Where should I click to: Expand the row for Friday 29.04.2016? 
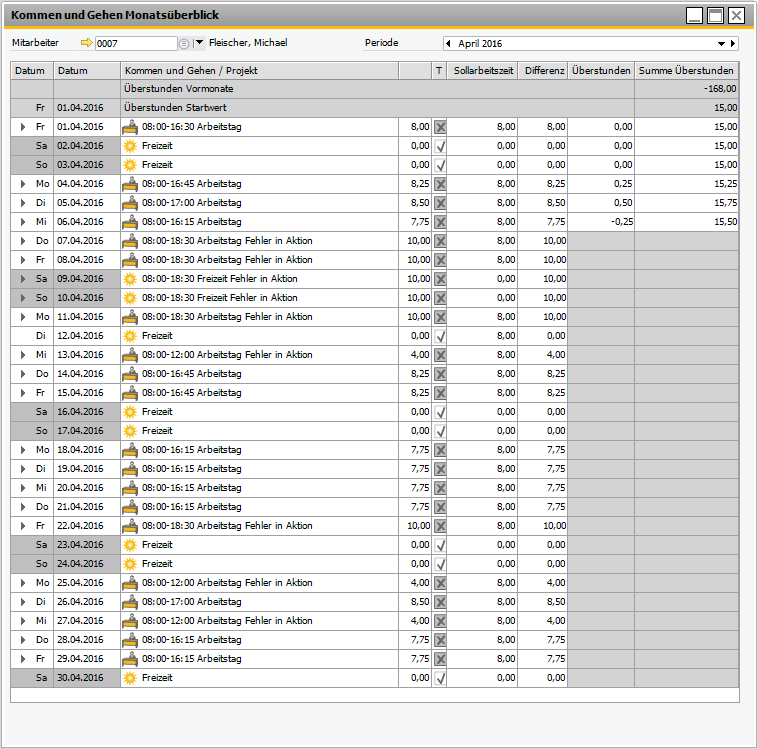pos(23,659)
